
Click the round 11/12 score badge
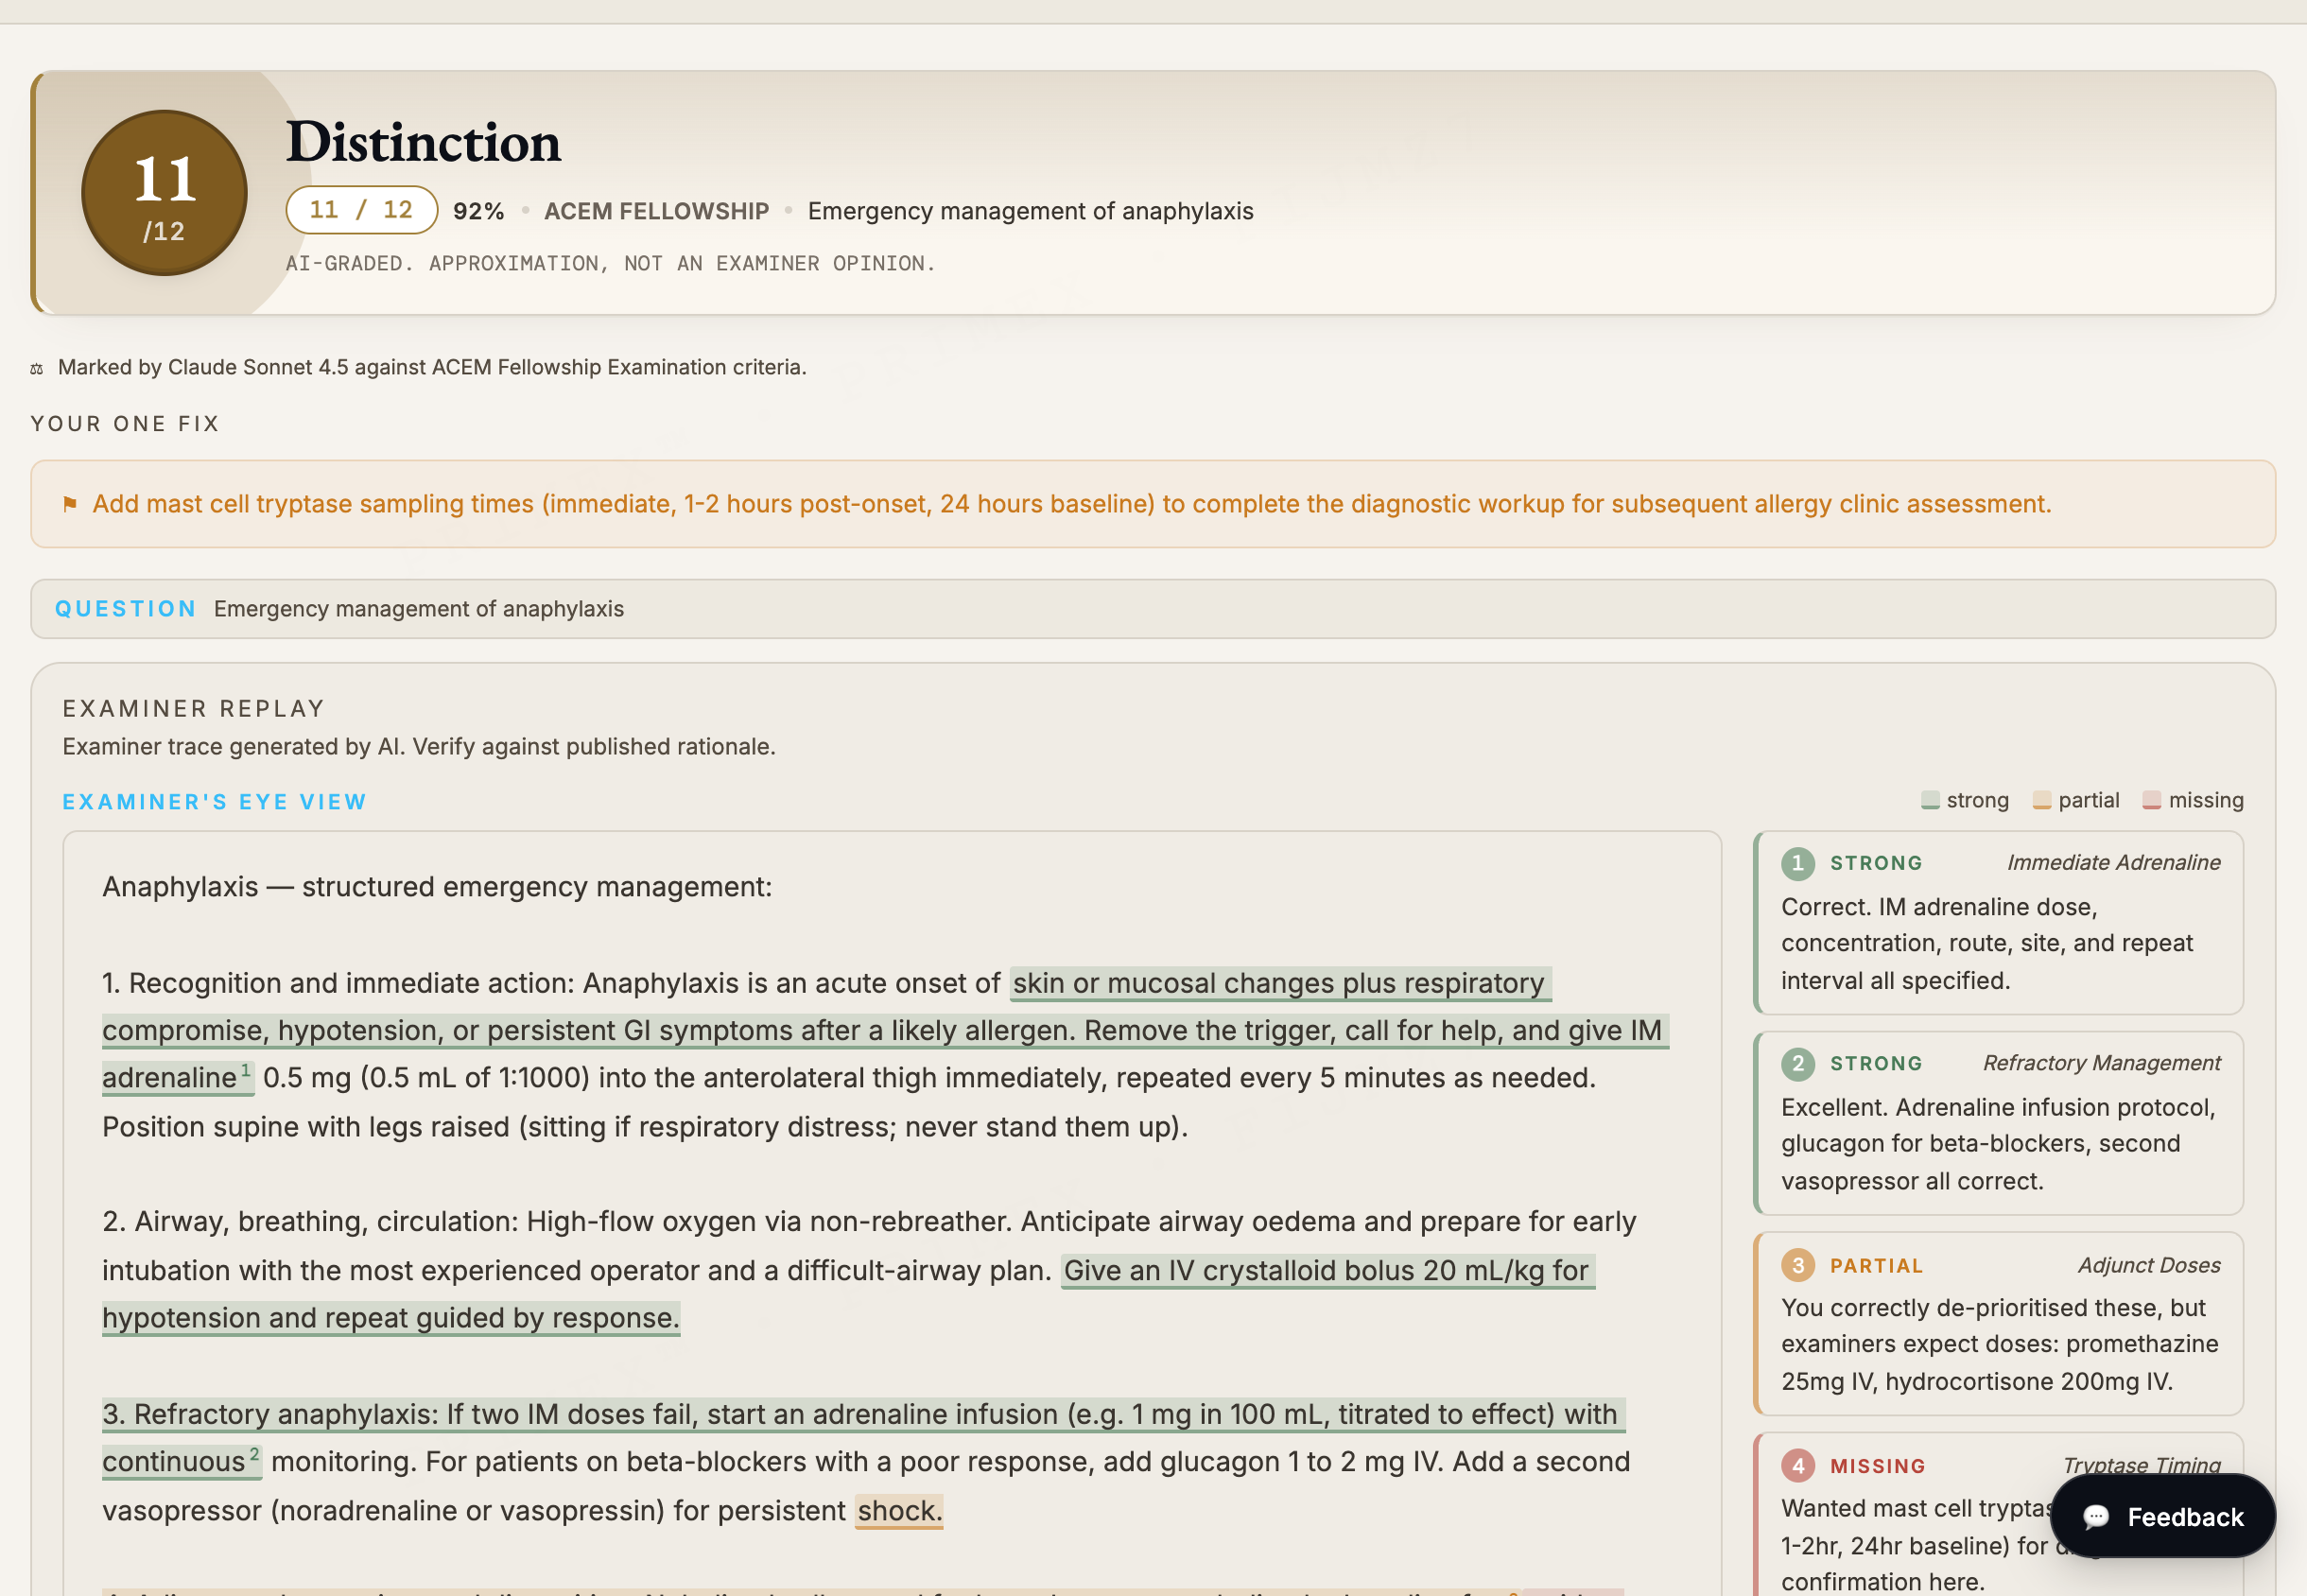click(x=164, y=193)
